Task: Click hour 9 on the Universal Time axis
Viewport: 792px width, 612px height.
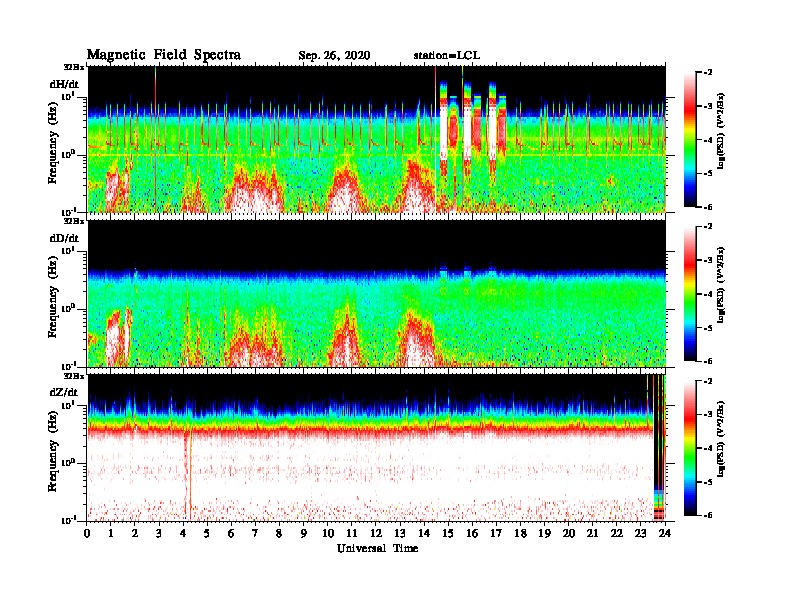Action: tap(304, 534)
